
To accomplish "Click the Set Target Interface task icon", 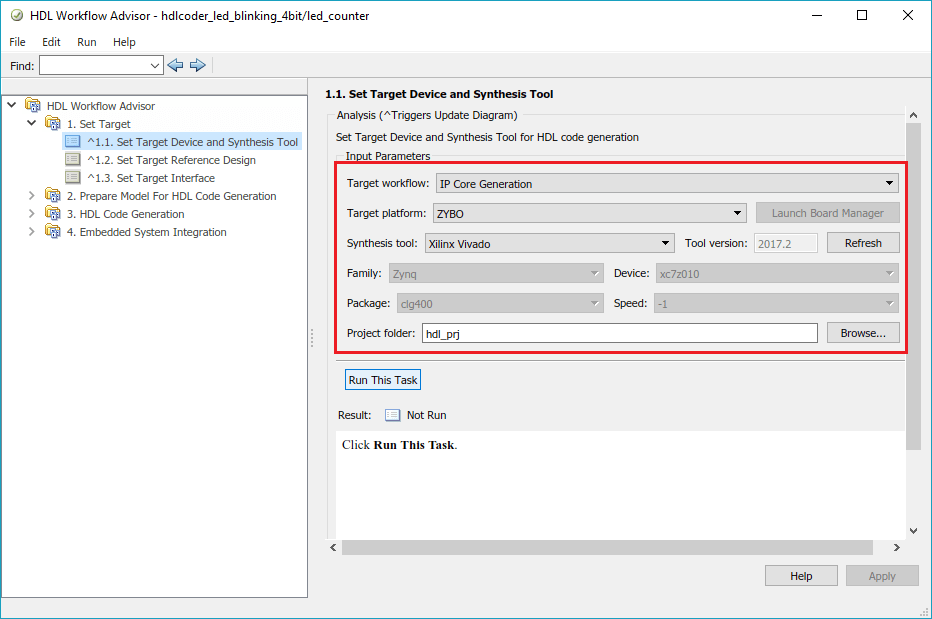I will tap(72, 178).
